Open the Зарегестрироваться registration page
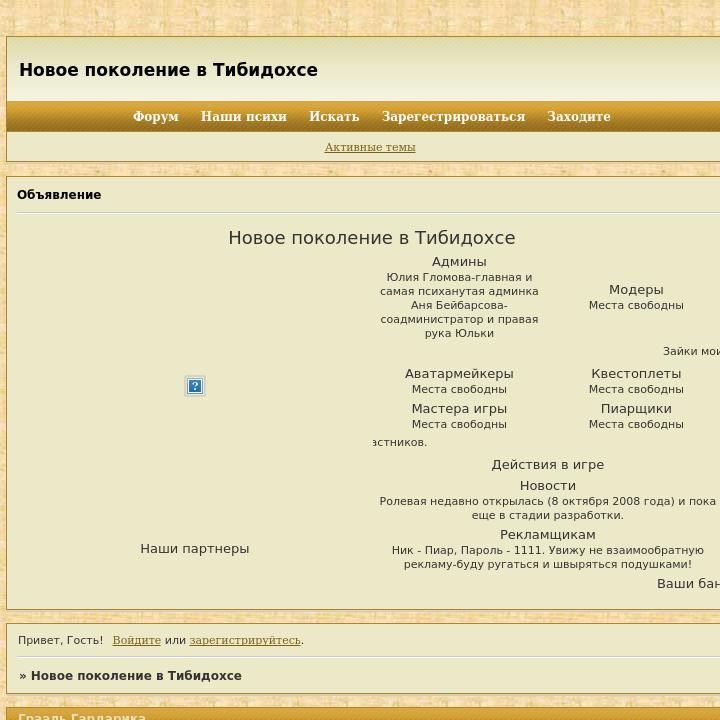The image size is (720, 720). pyautogui.click(x=453, y=116)
